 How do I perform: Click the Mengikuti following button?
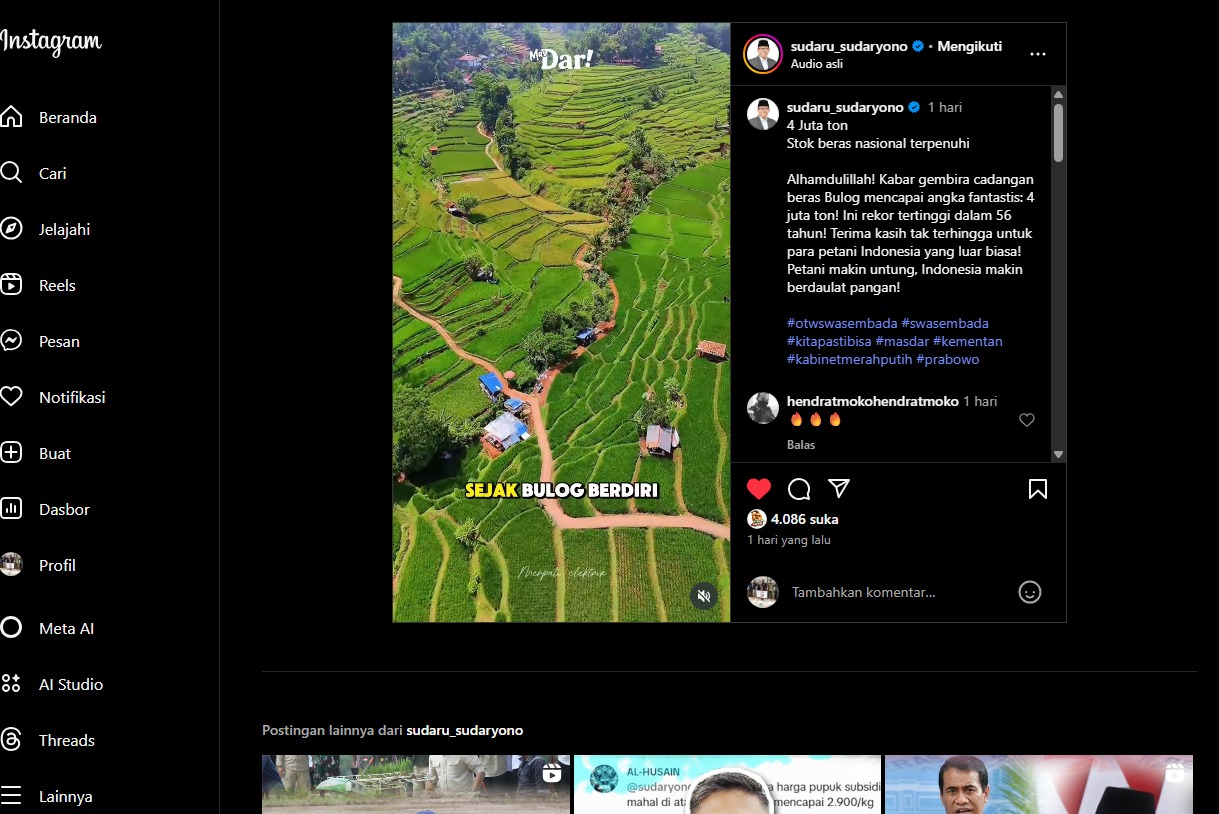click(969, 46)
